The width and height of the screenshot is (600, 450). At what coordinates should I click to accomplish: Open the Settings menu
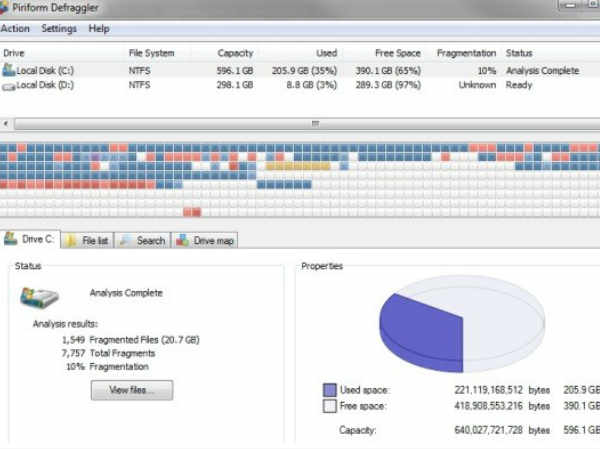click(59, 29)
